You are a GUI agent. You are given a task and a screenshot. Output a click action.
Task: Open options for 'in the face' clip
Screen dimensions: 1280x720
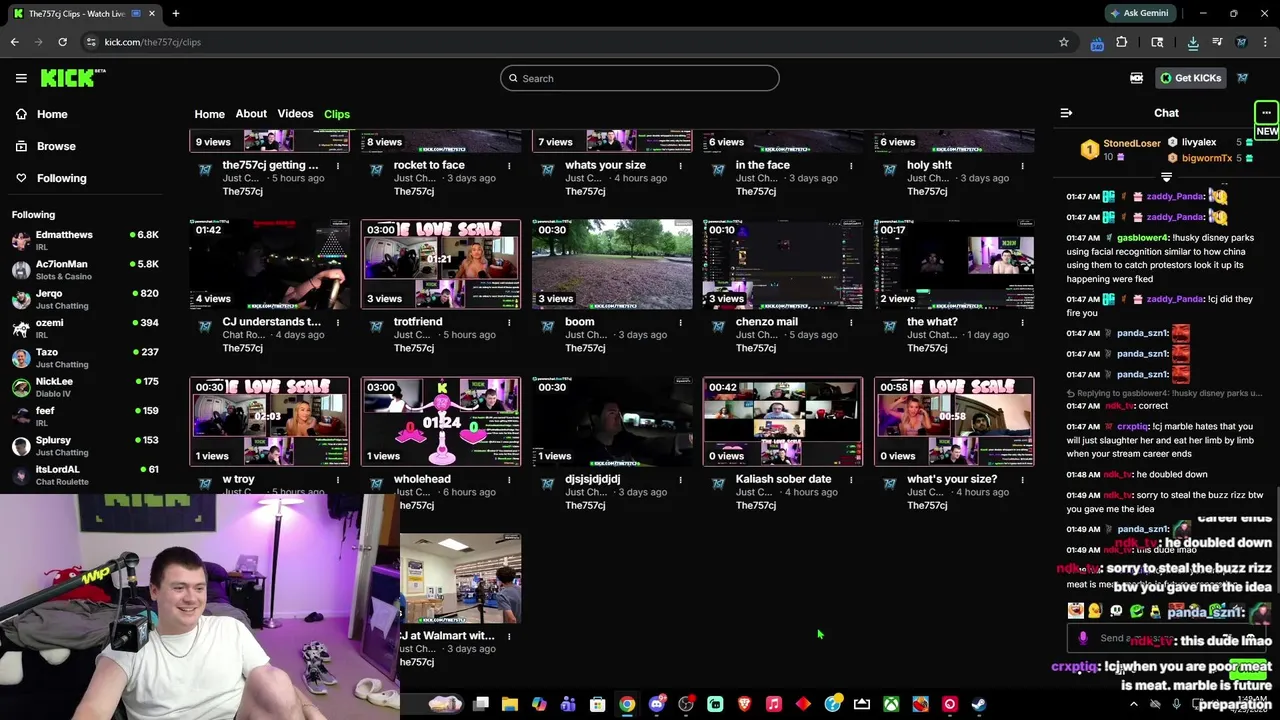click(851, 166)
